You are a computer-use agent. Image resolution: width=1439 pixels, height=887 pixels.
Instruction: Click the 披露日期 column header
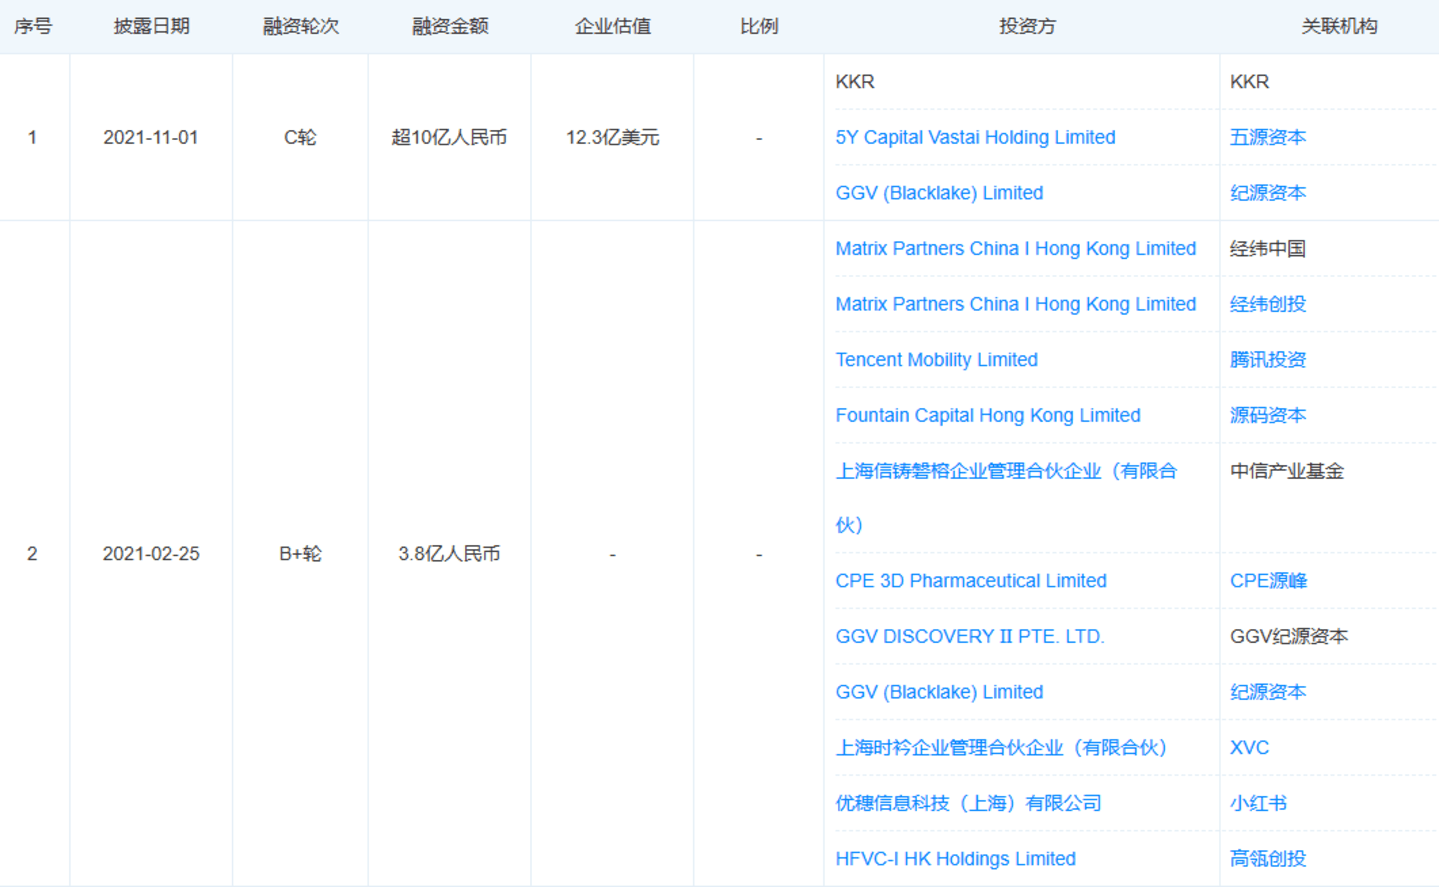click(151, 26)
